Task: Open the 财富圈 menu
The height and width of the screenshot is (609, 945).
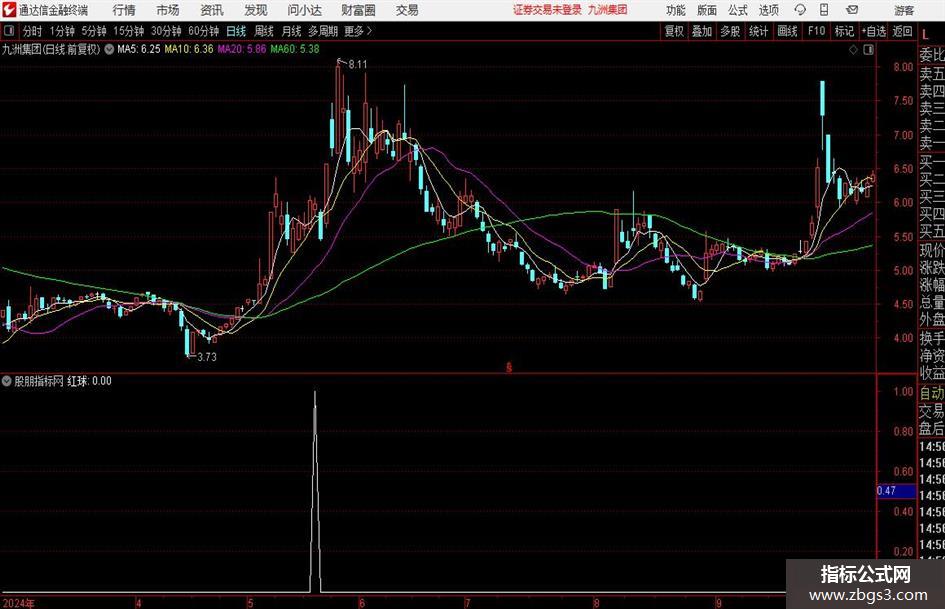Action: point(358,10)
